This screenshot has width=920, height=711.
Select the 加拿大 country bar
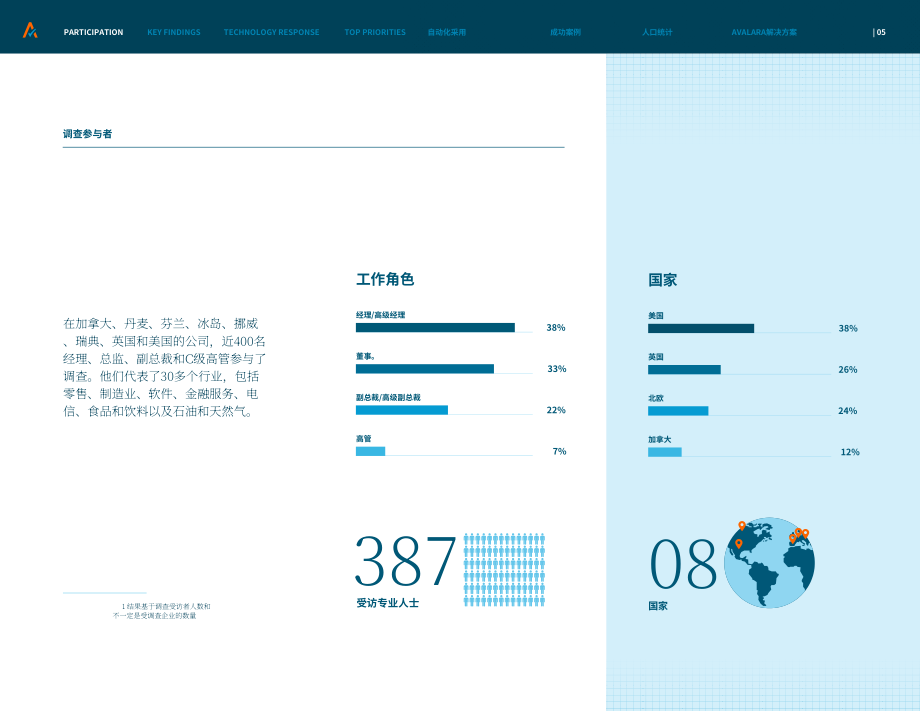(x=665, y=452)
